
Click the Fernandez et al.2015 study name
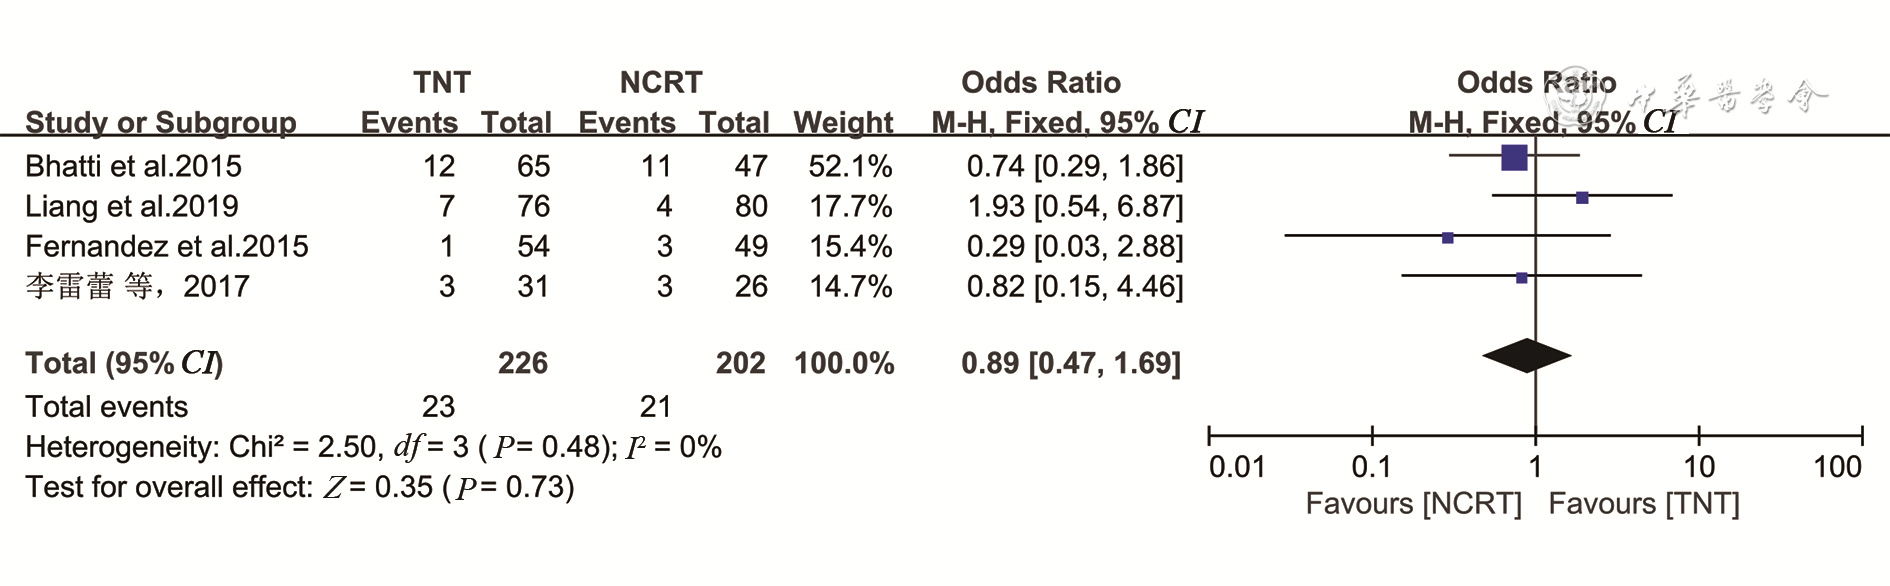(166, 246)
